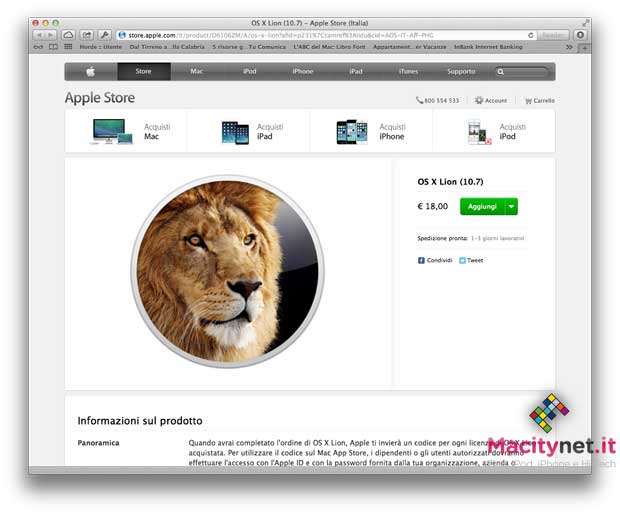
Task: Expand the Aggiungi button dropdown arrow
Action: (511, 206)
